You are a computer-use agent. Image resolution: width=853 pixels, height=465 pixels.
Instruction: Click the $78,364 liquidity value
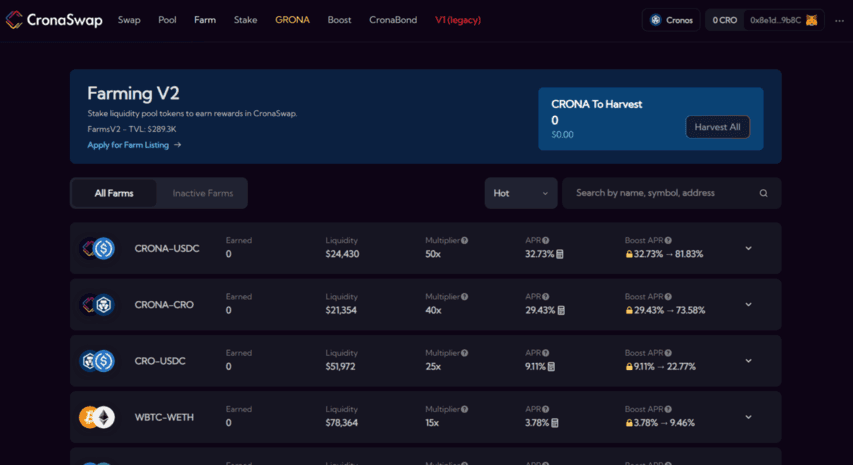click(342, 423)
